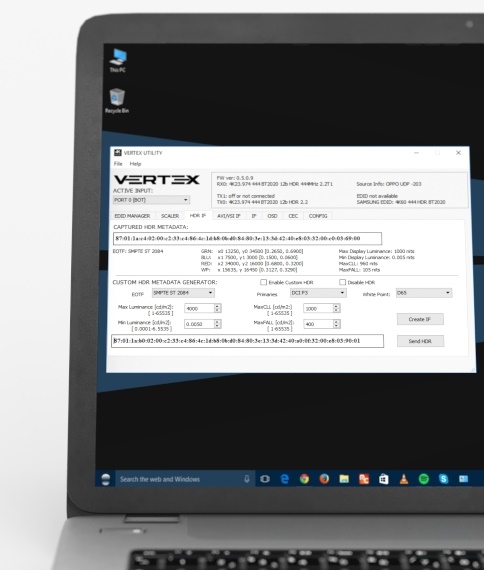Click the FW ver: 0.5.0.9 text

coord(235,178)
